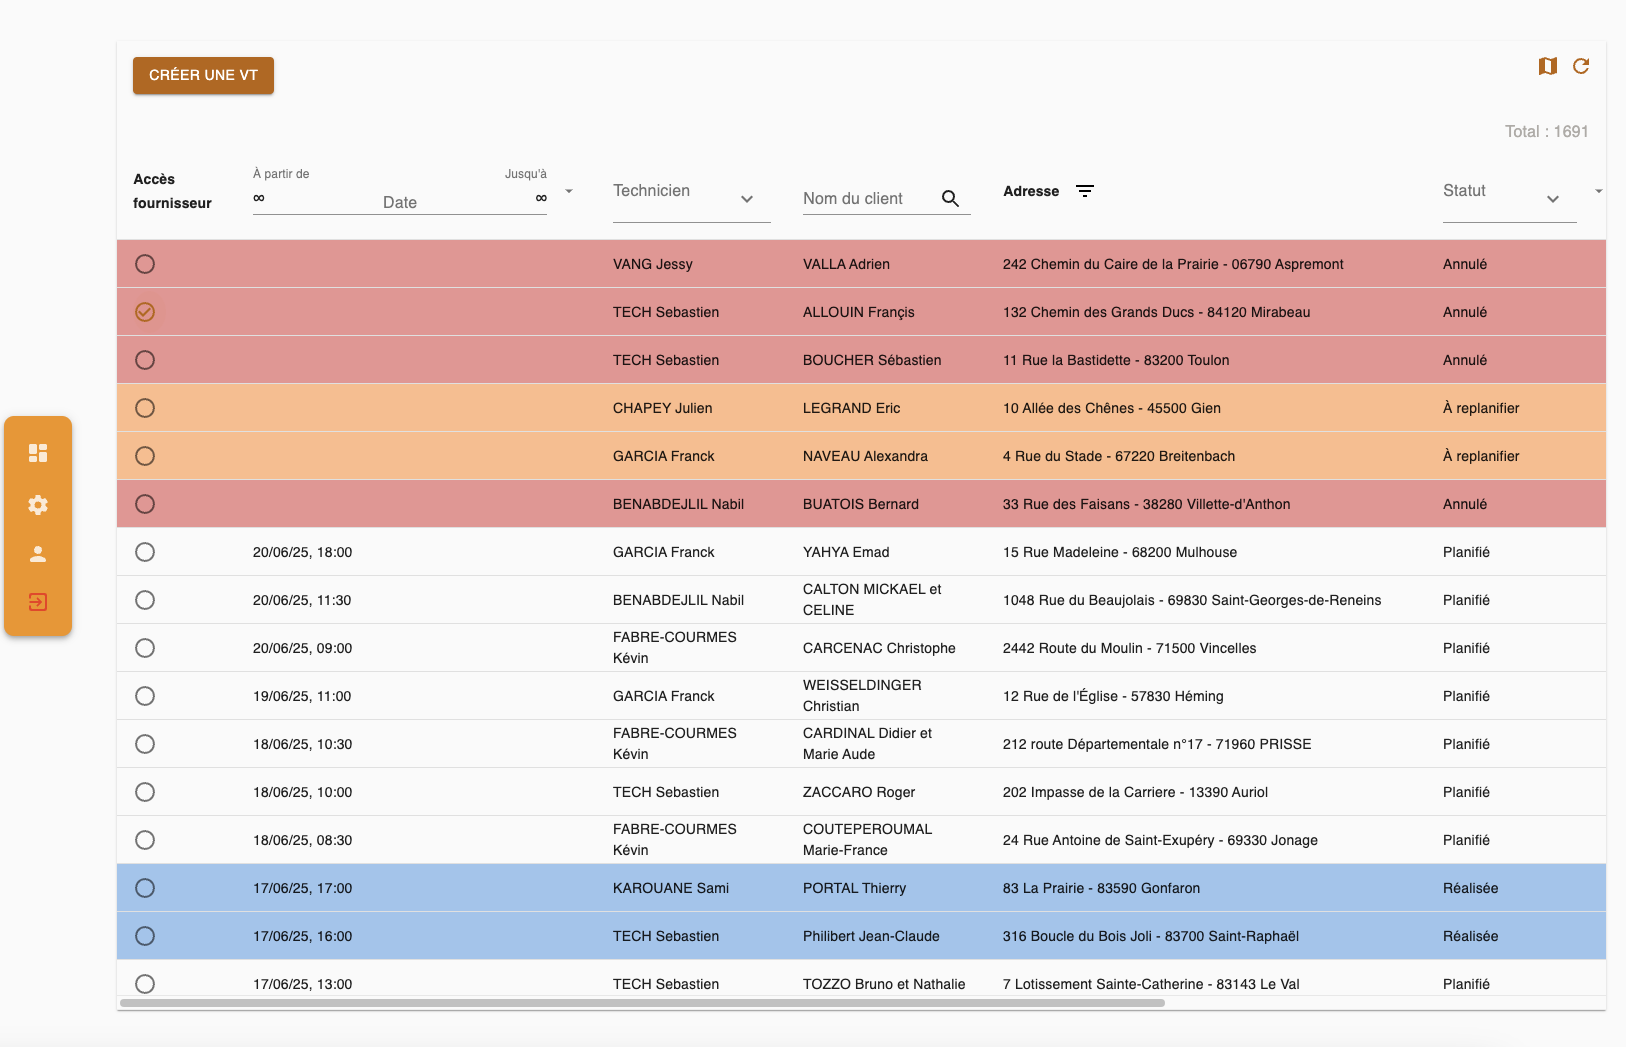This screenshot has height=1047, width=1626.
Task: Click the Adresse filter icon
Action: [1085, 191]
